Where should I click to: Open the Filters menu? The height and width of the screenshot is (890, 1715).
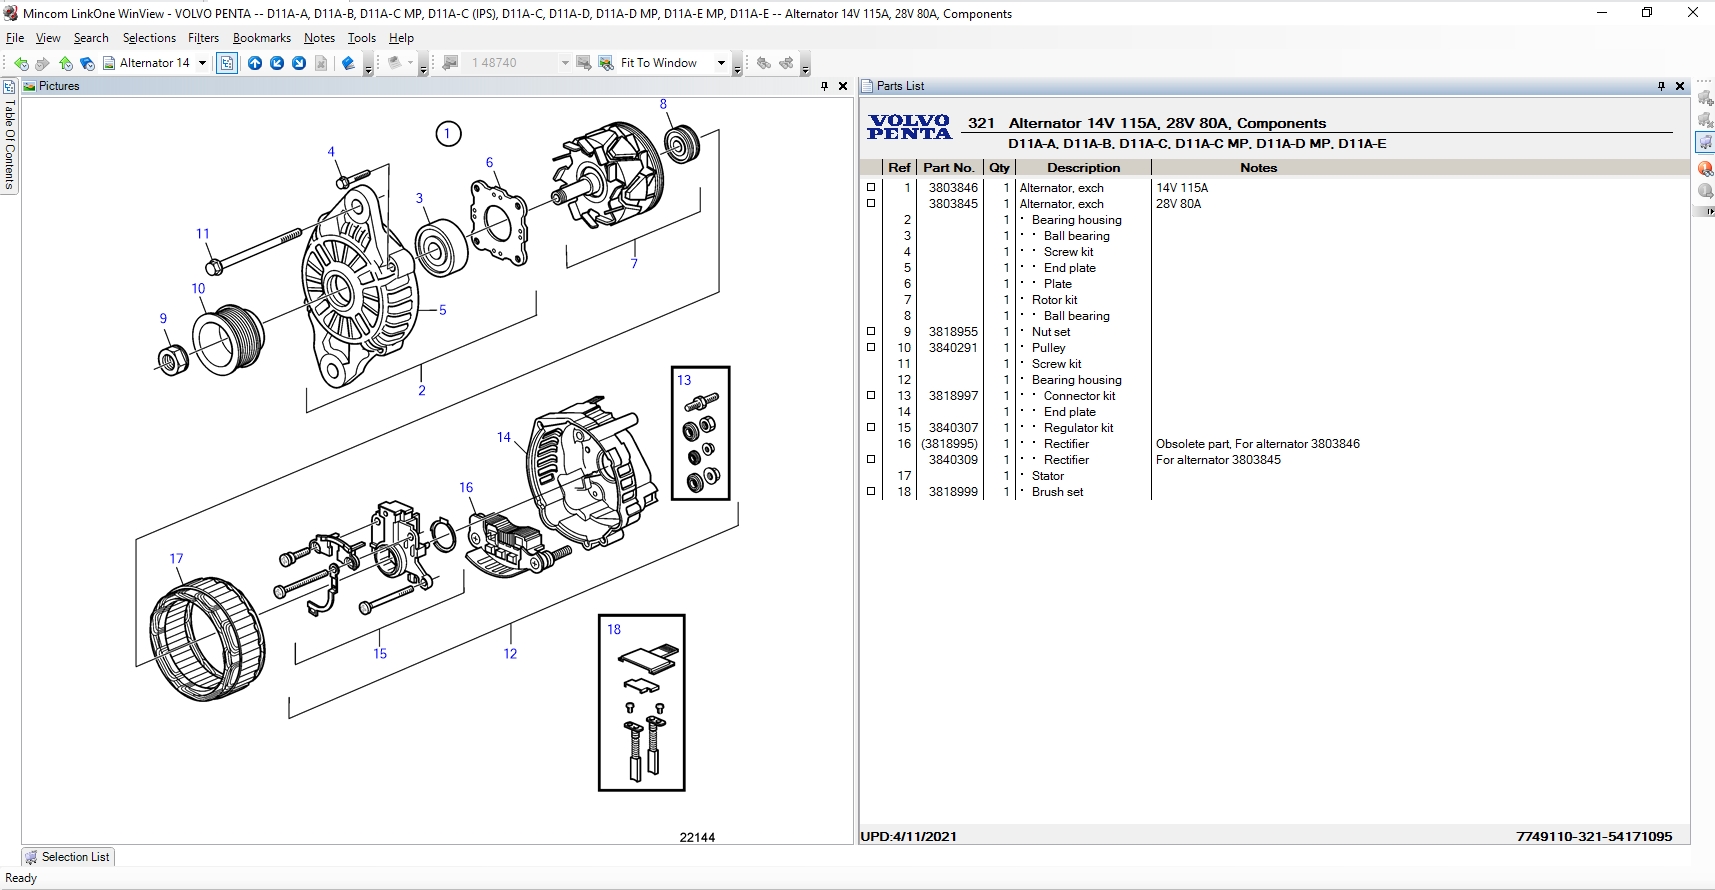point(203,38)
